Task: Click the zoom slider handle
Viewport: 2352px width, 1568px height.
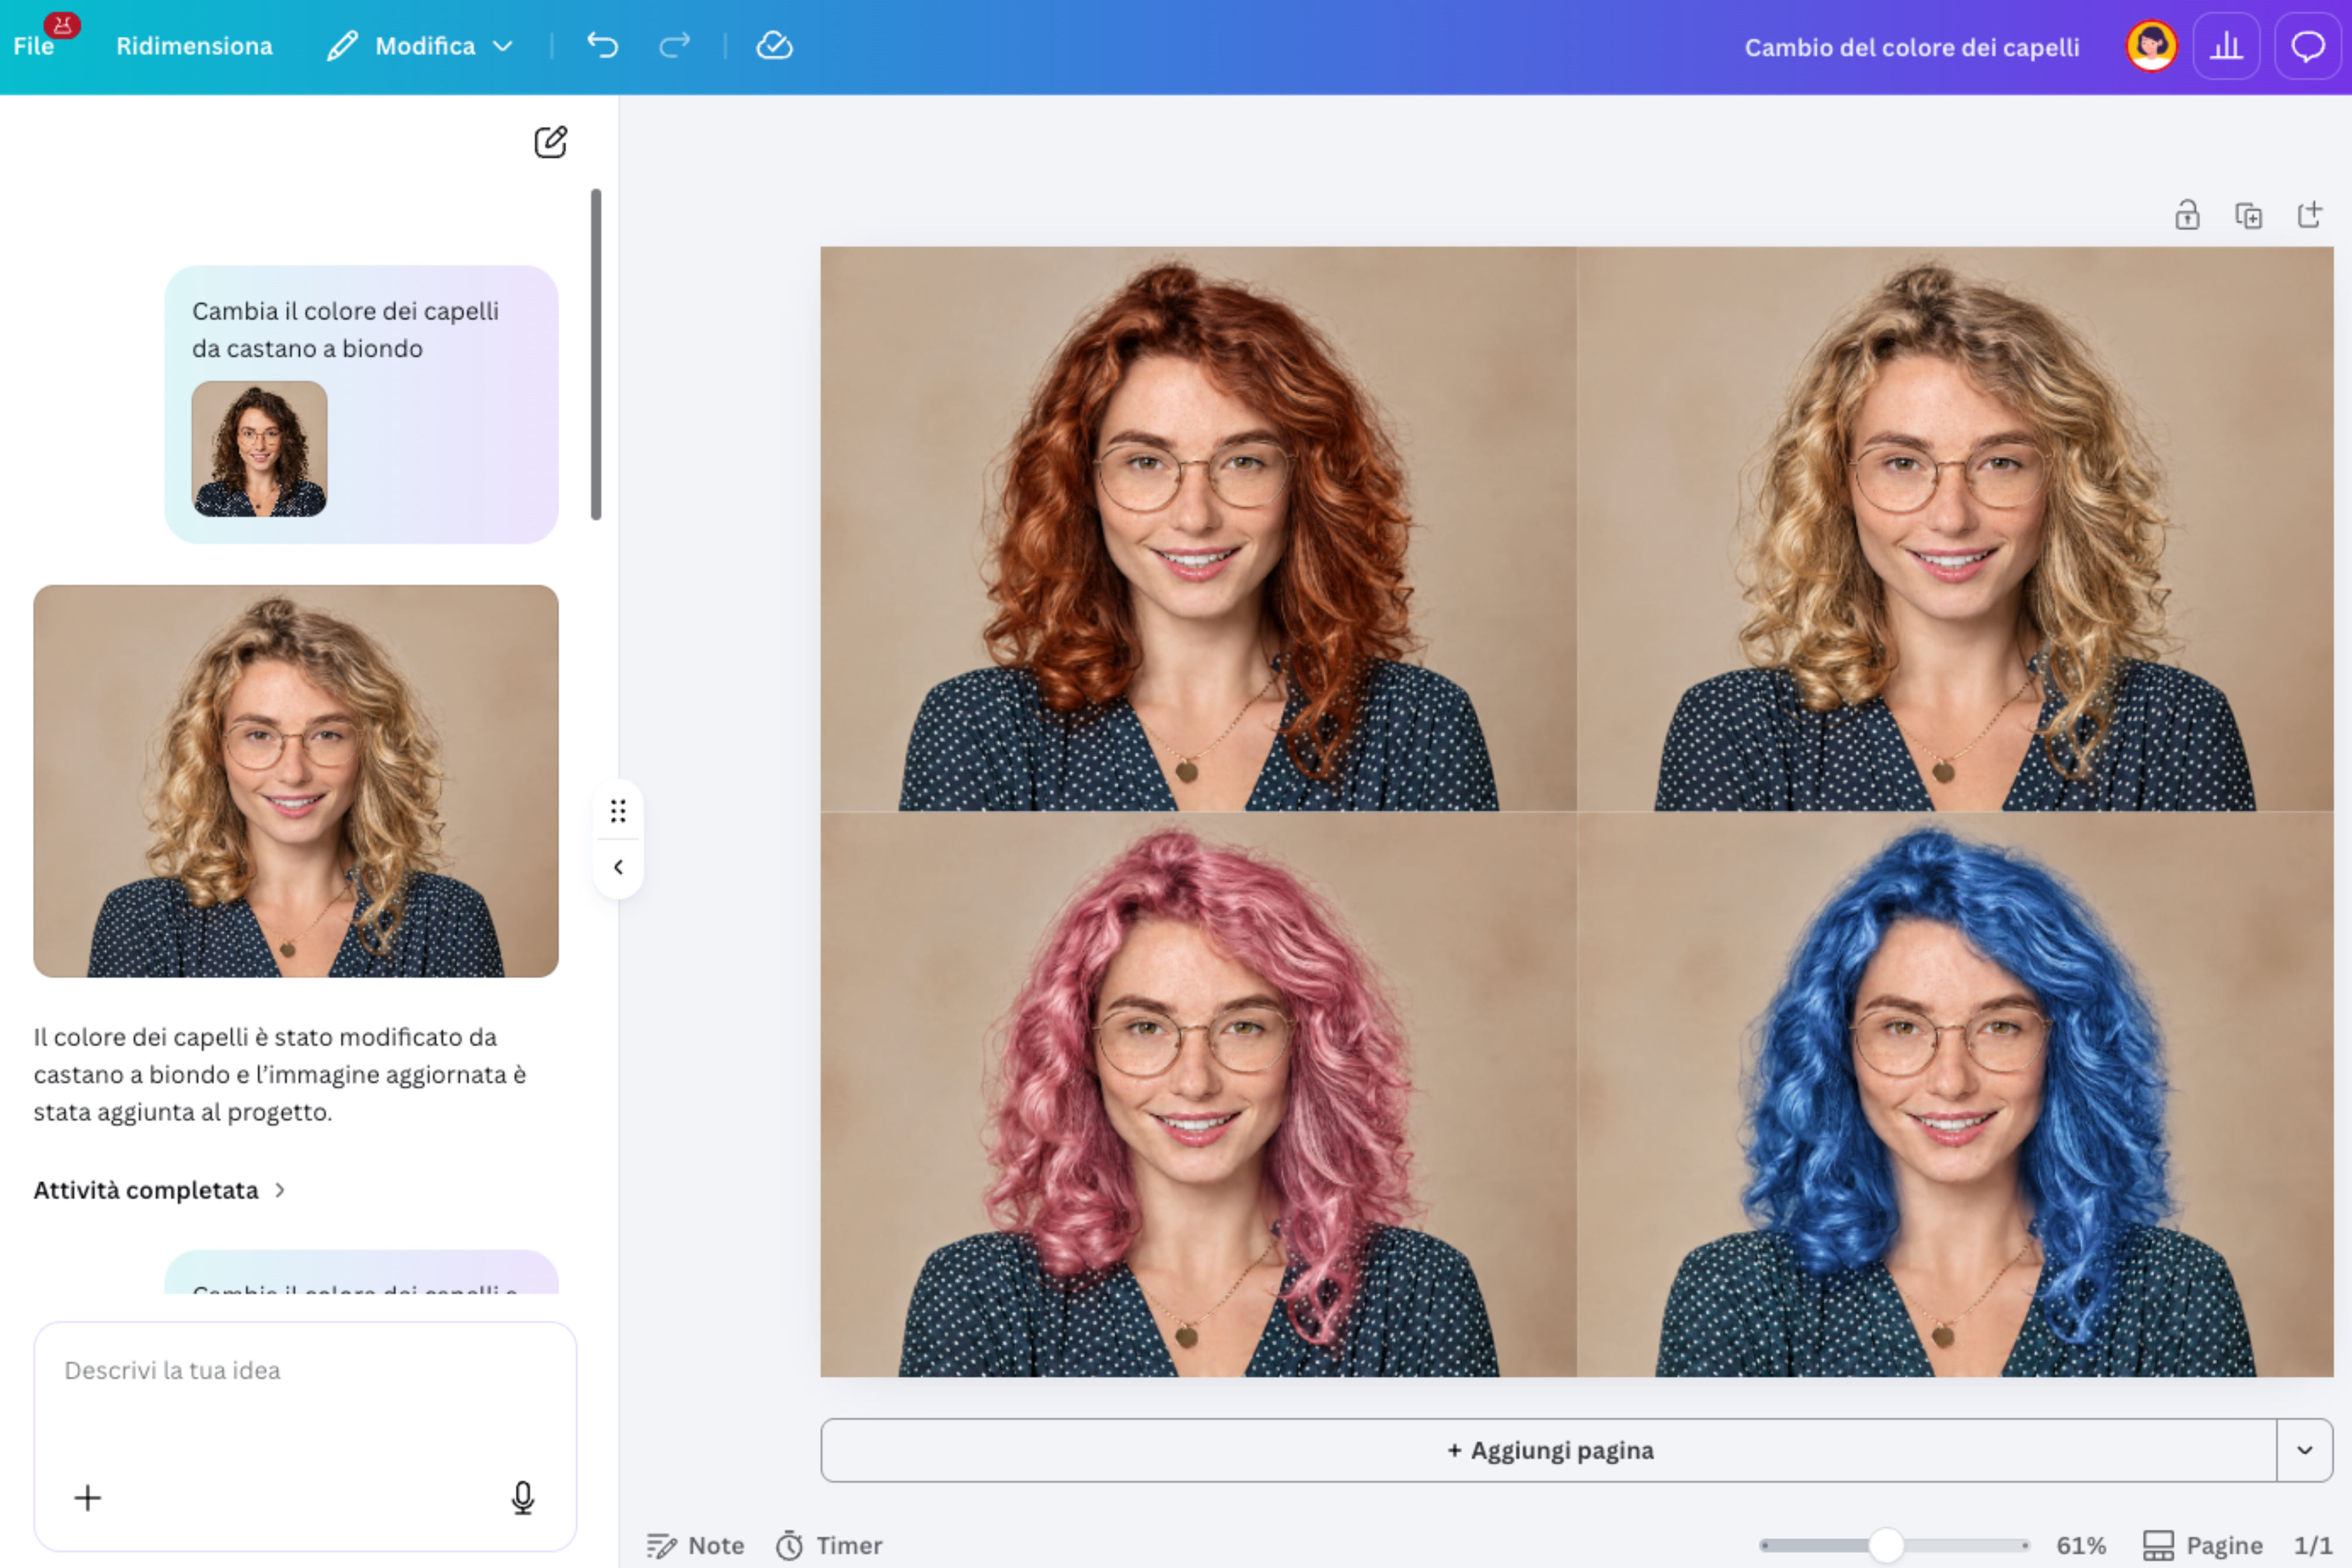Action: click(1886, 1545)
